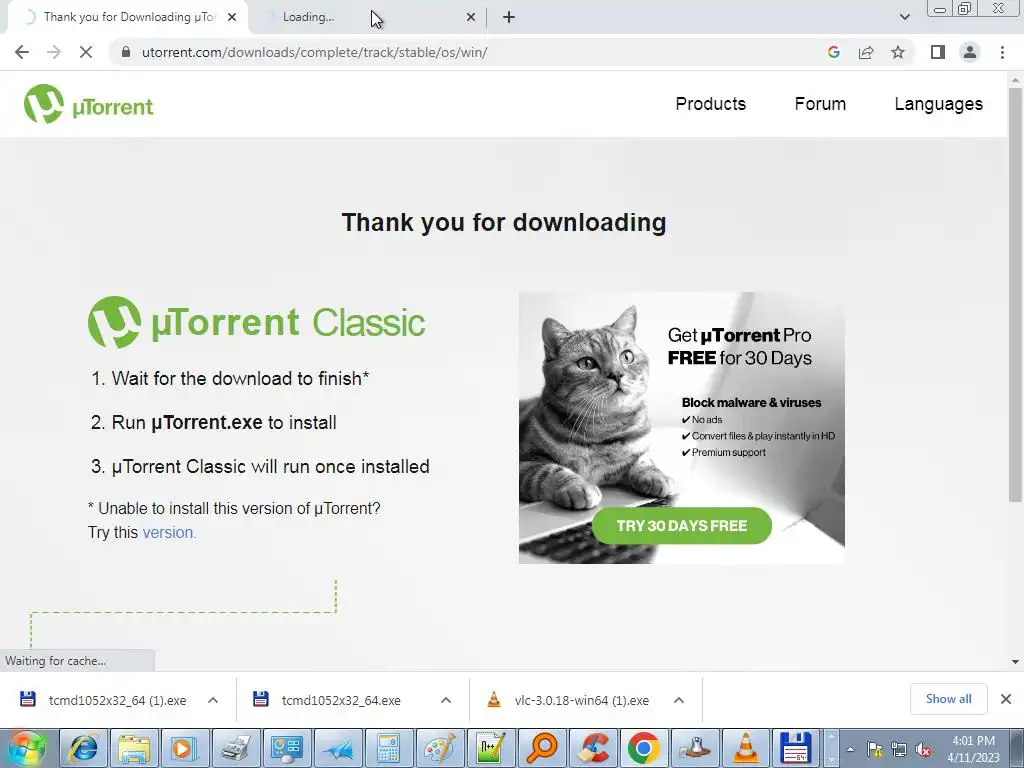Expand options for tcmd1052x32_64.exe download
1024x768 pixels.
point(446,700)
